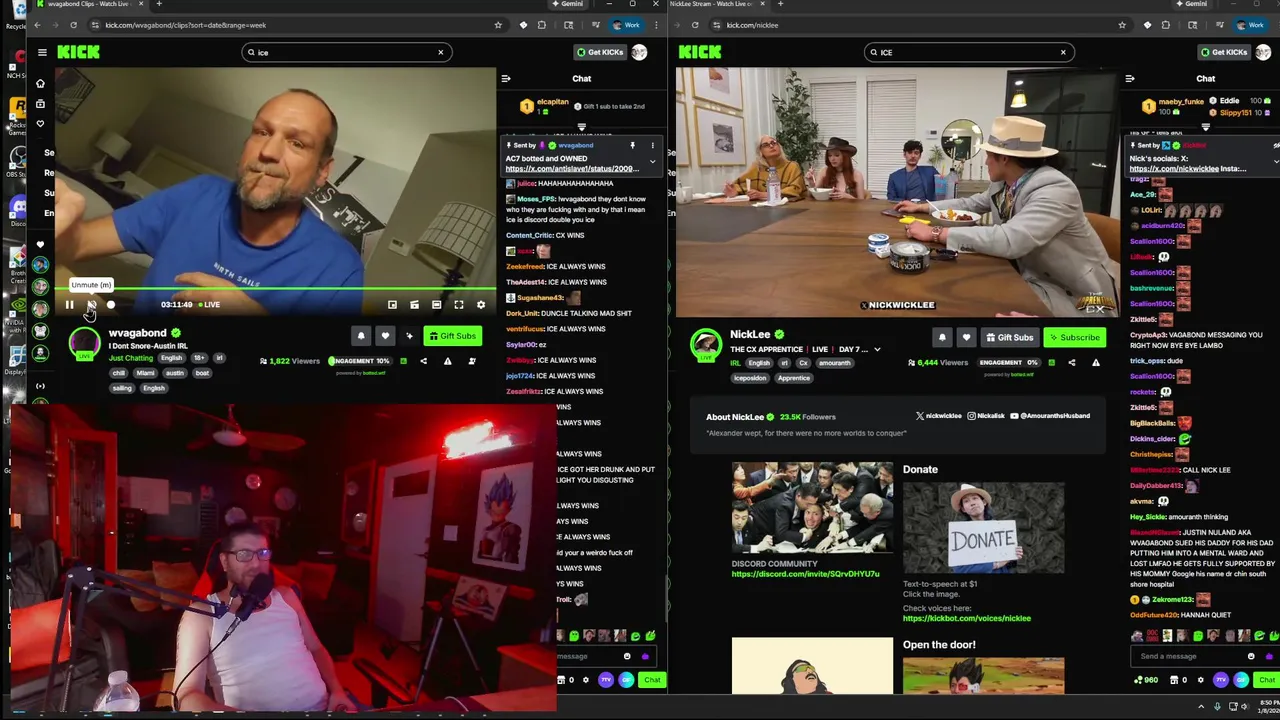Open wvagabond chat settings gear
The image size is (1280, 720).
586,680
